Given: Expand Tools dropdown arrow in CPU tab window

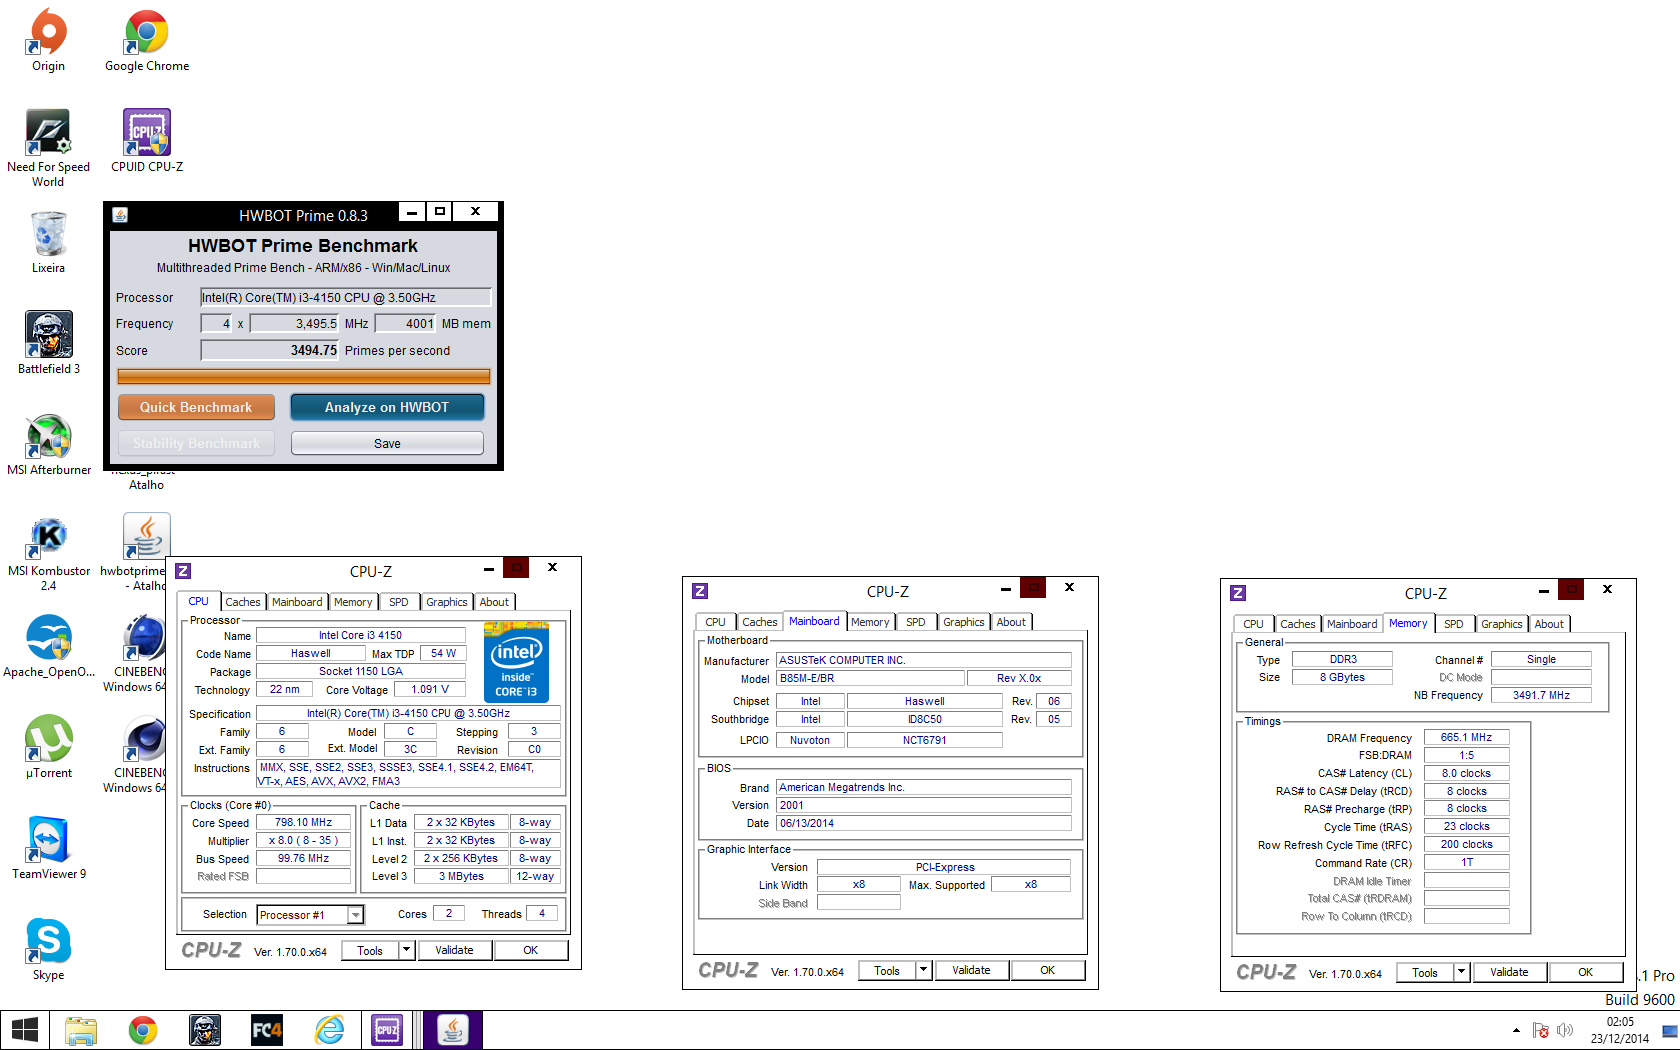Looking at the screenshot, I should point(406,950).
